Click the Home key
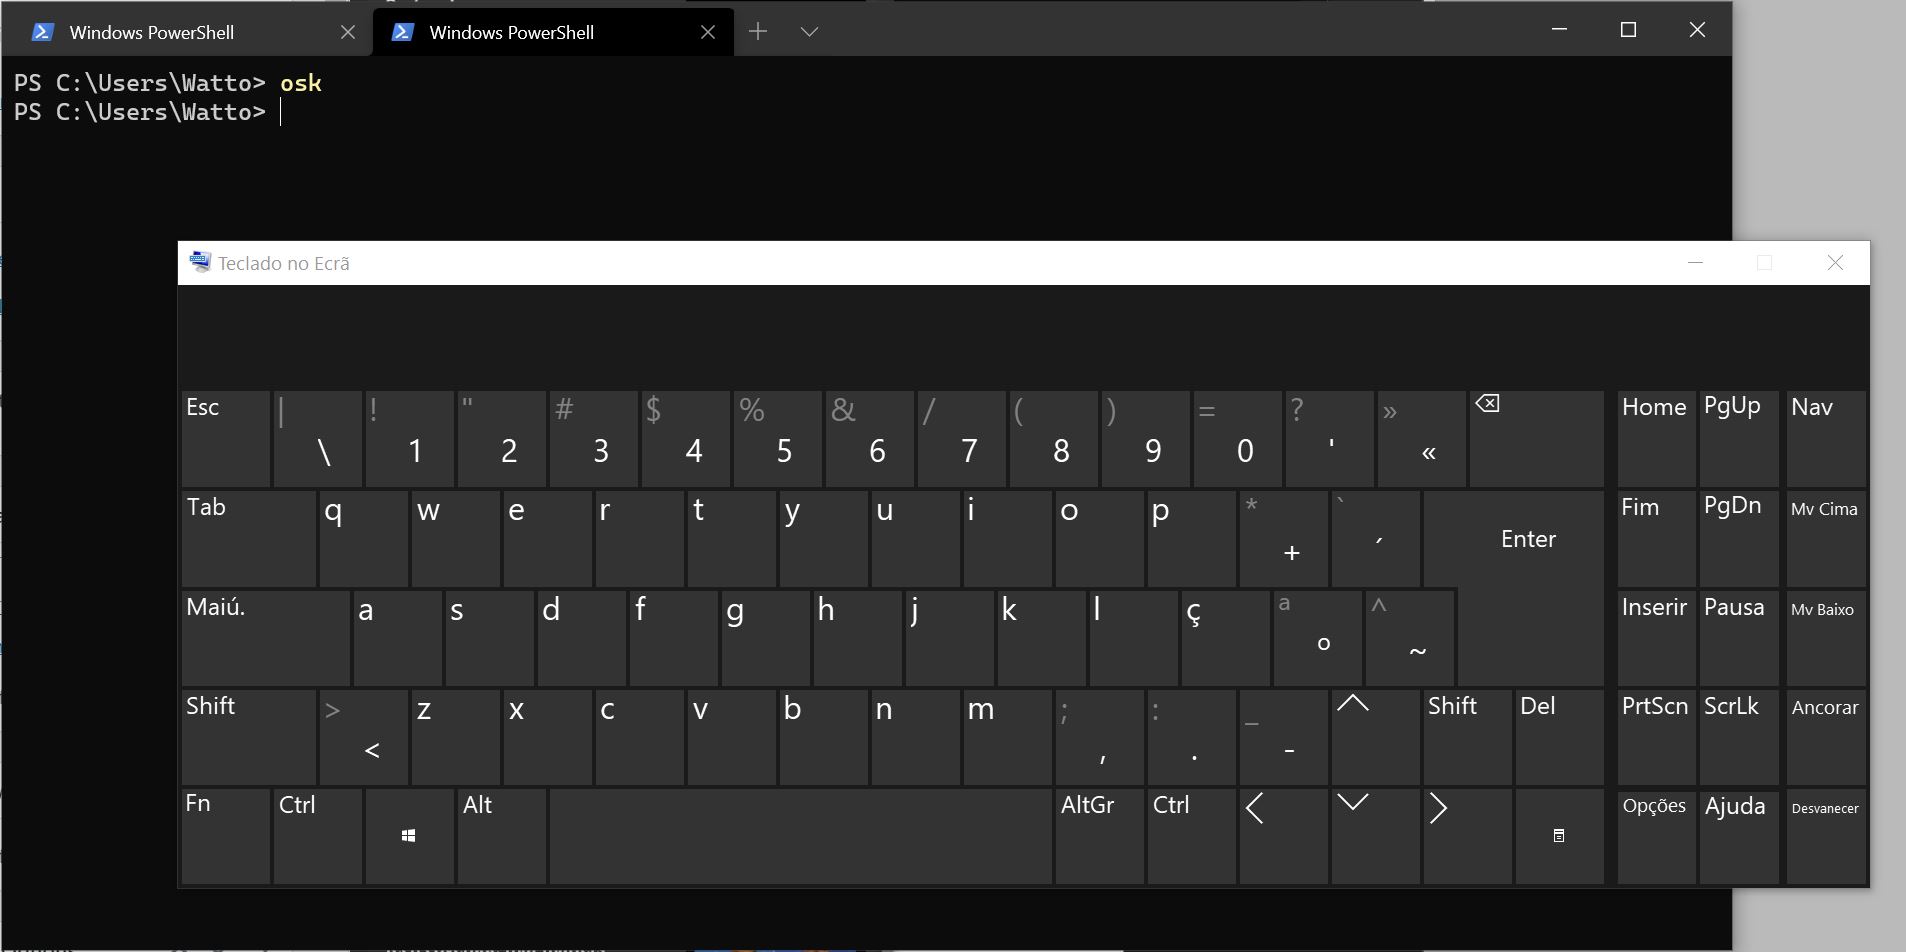The image size is (1906, 952). [x=1656, y=438]
